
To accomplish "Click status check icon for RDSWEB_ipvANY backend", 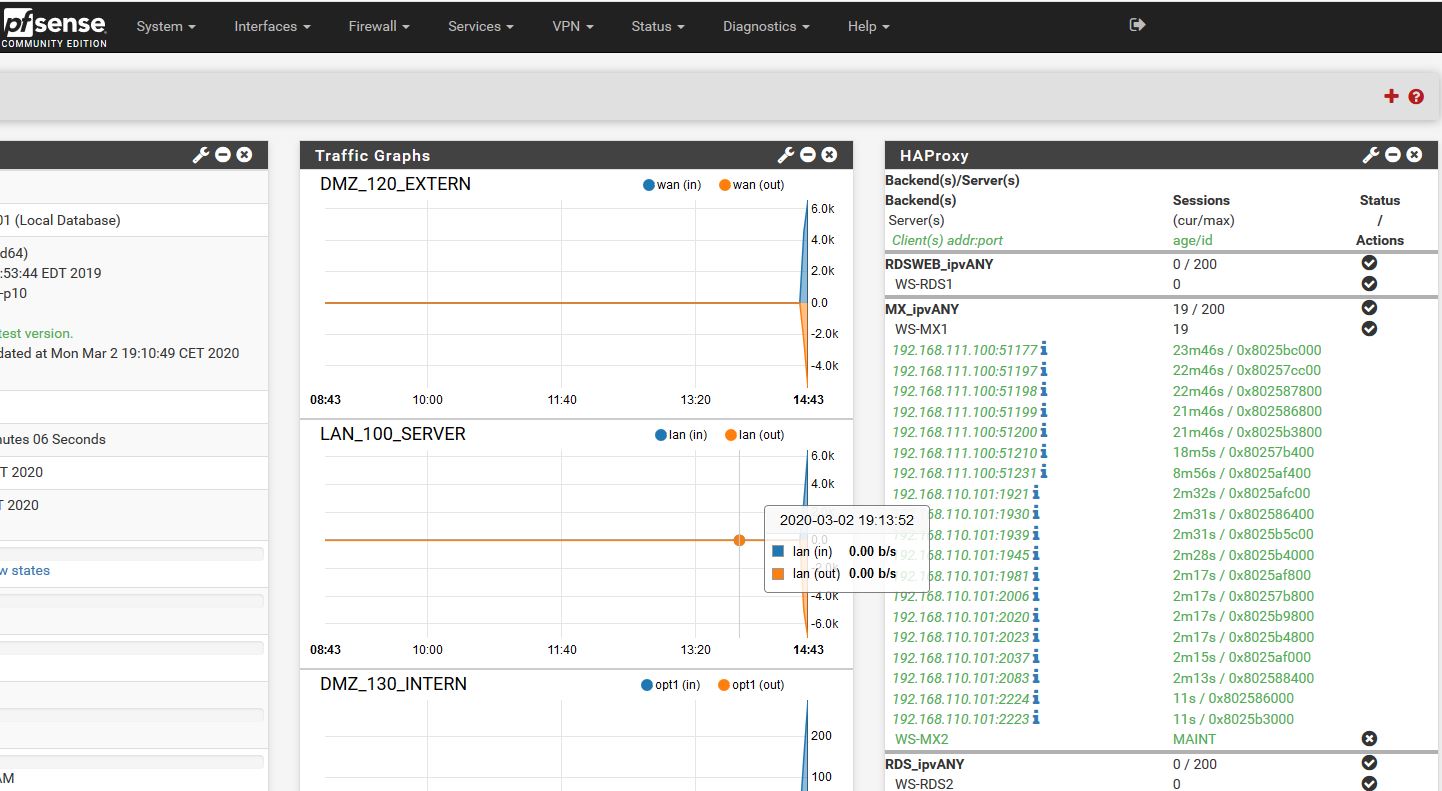I will point(1369,263).
